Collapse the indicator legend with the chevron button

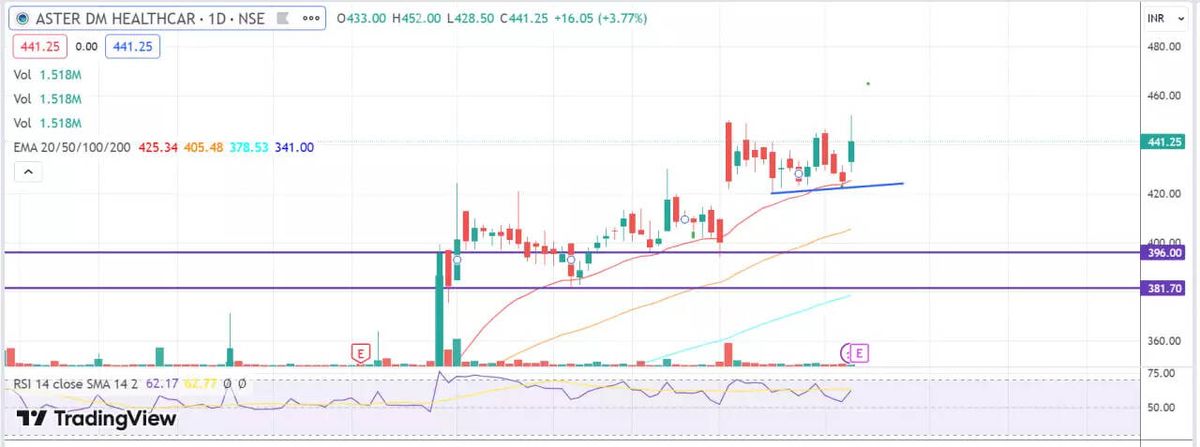[27, 173]
